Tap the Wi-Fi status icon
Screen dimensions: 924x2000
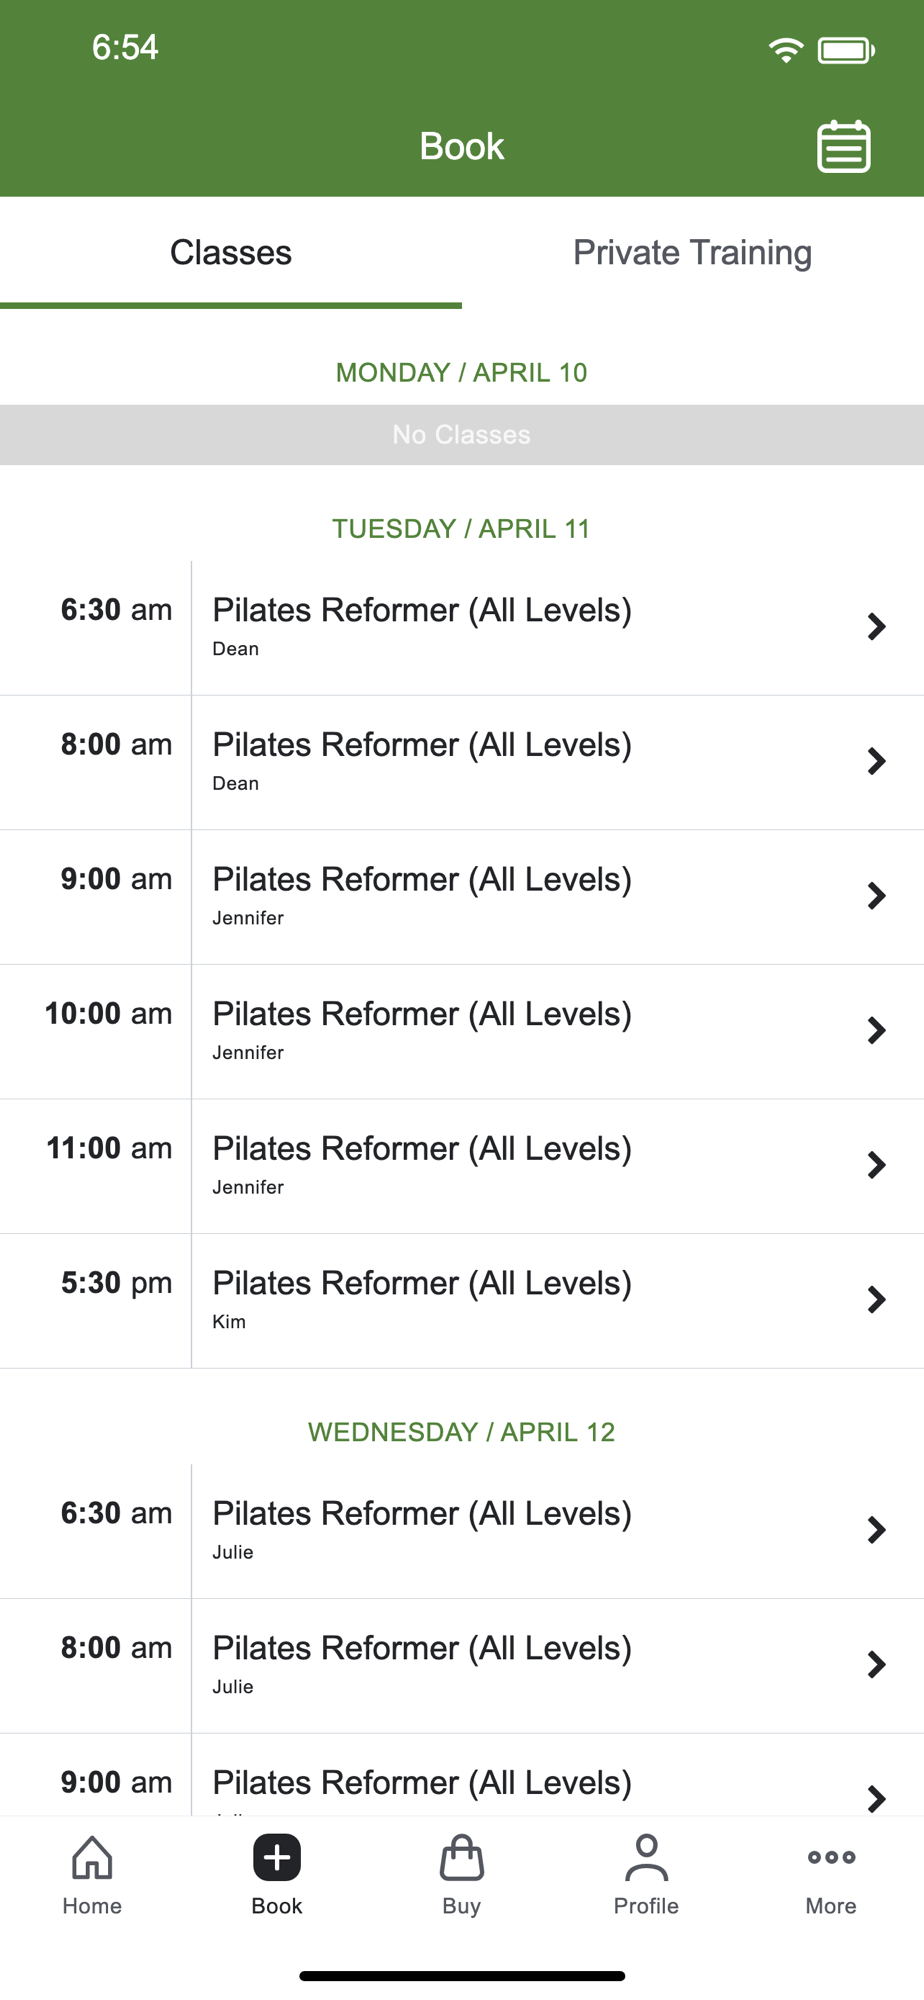click(x=786, y=49)
